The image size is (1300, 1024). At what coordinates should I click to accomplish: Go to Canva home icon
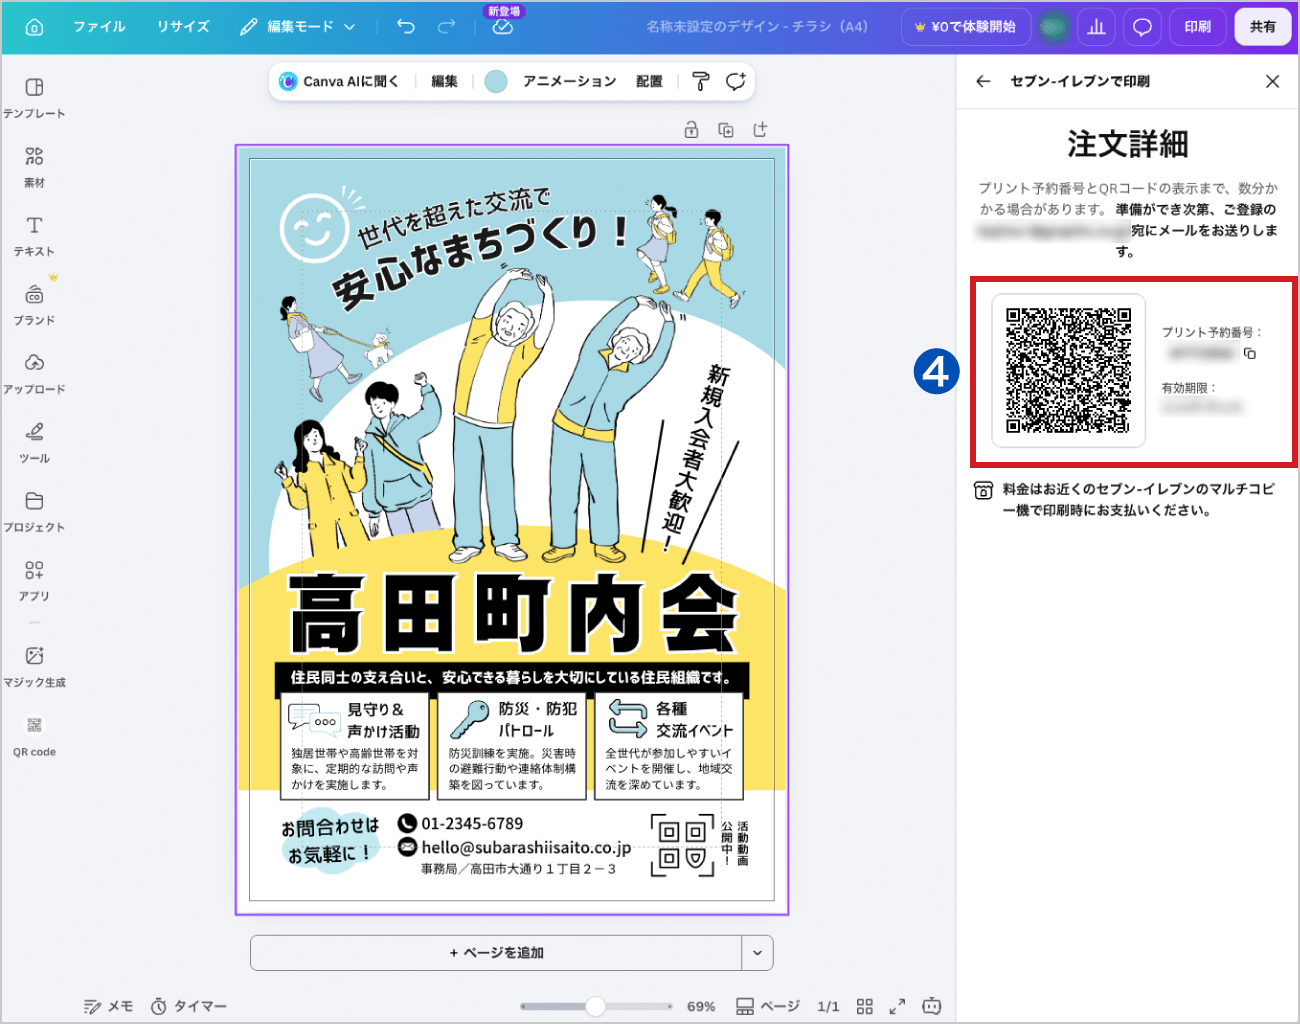tap(34, 27)
